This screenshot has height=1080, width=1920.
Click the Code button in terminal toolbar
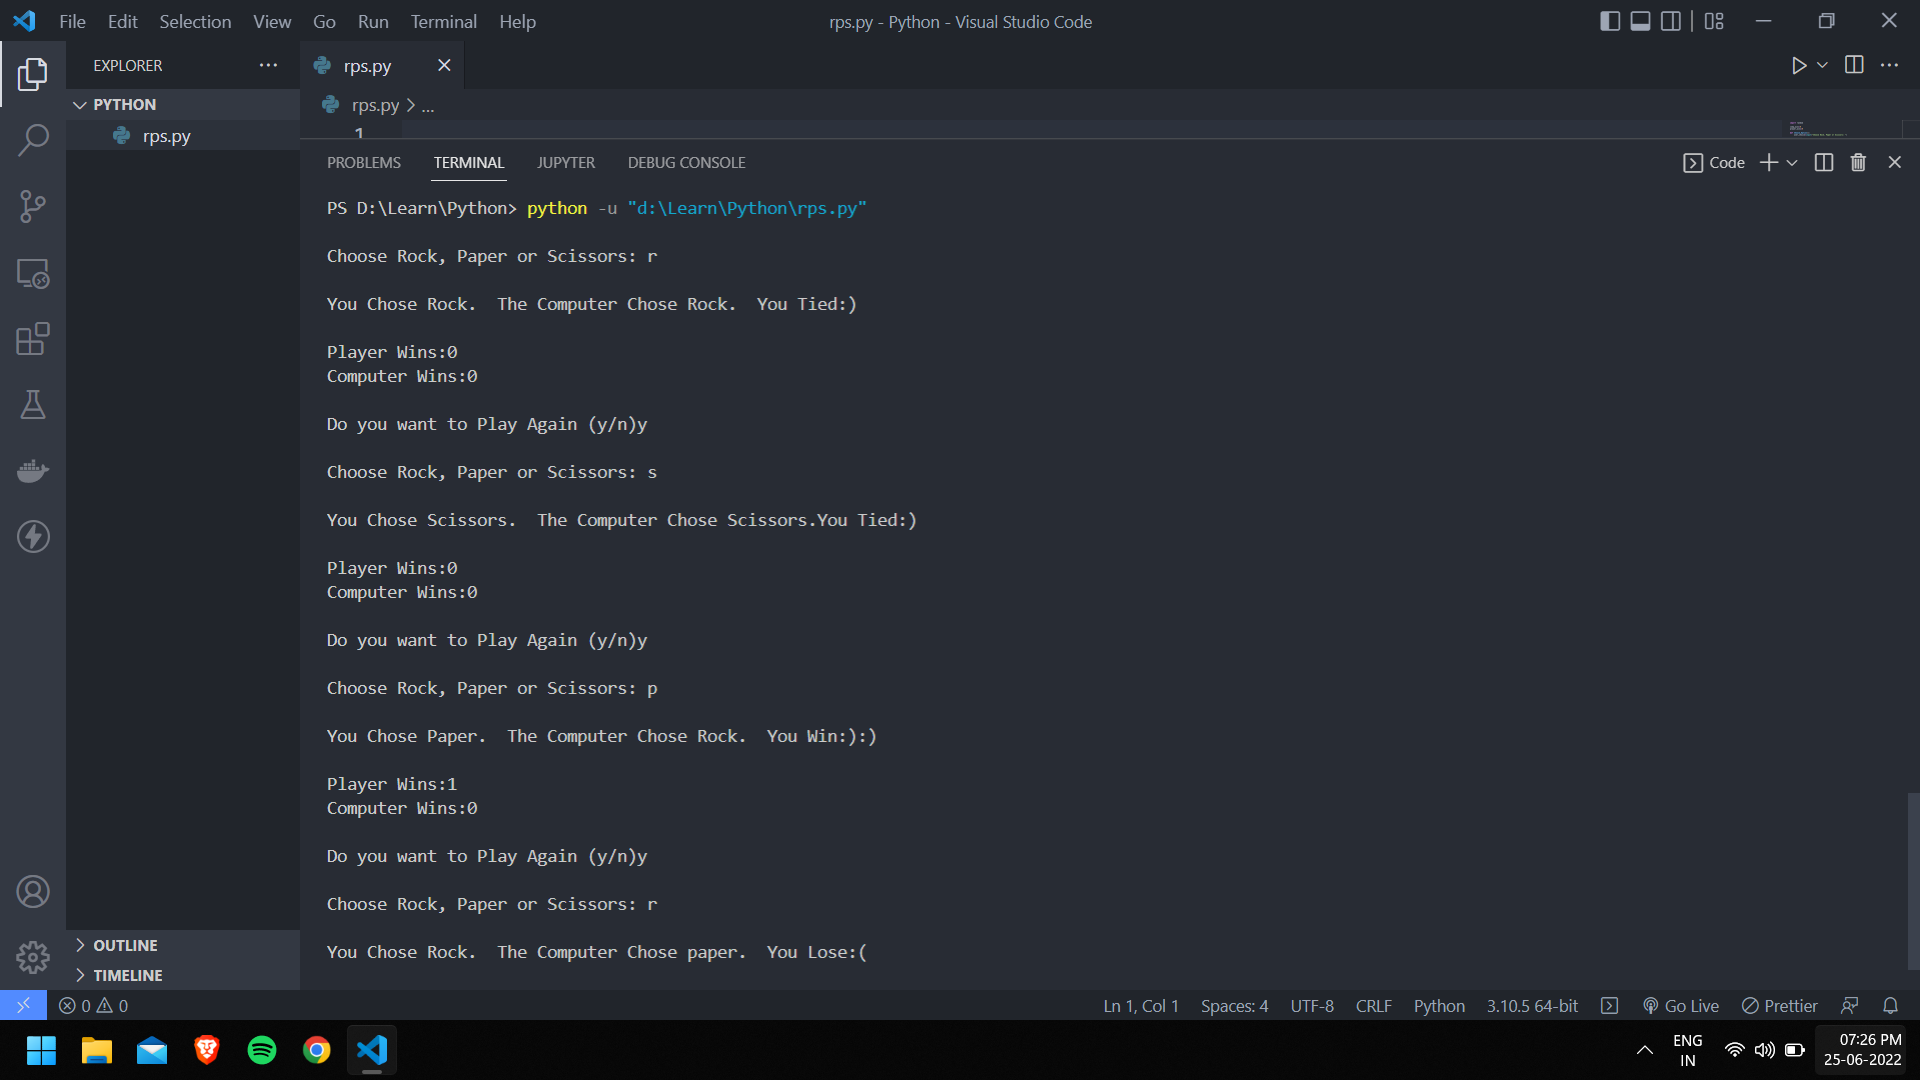[1713, 162]
